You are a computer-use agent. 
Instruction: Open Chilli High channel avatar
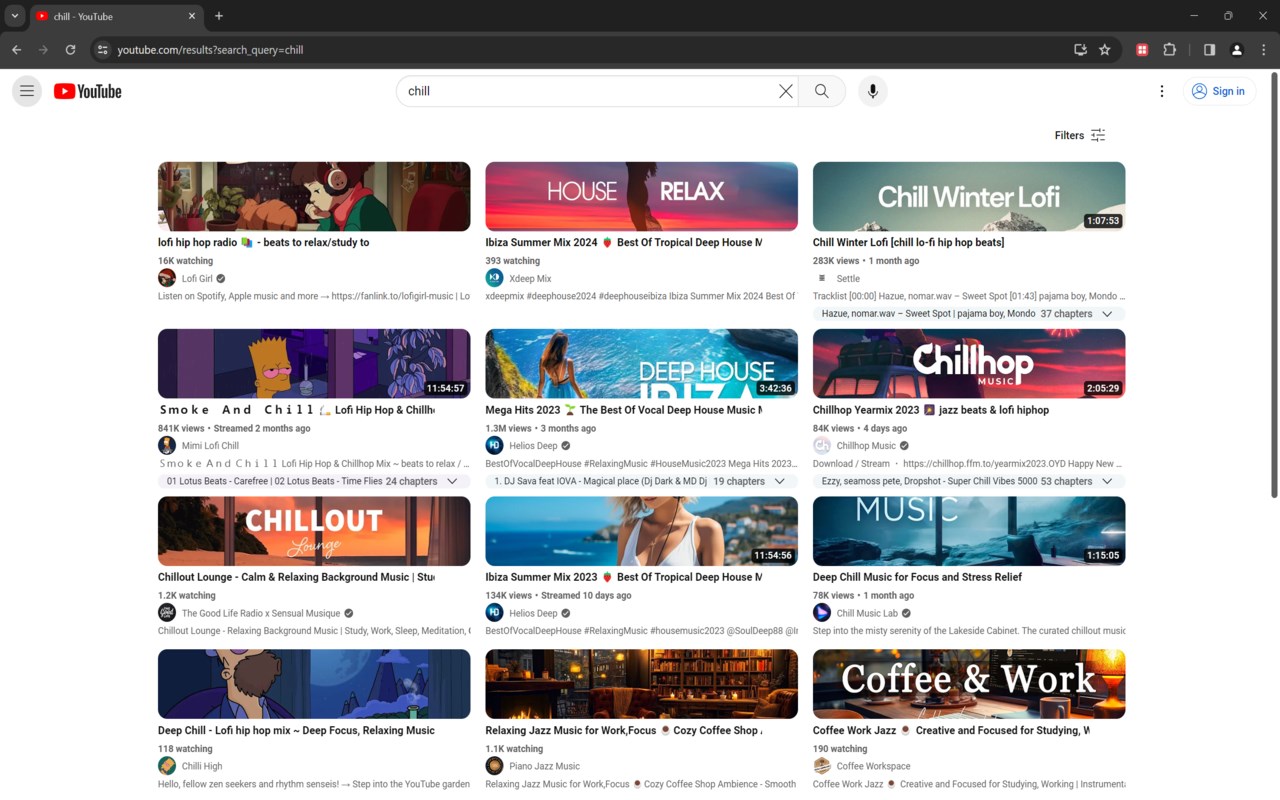pyautogui.click(x=167, y=765)
